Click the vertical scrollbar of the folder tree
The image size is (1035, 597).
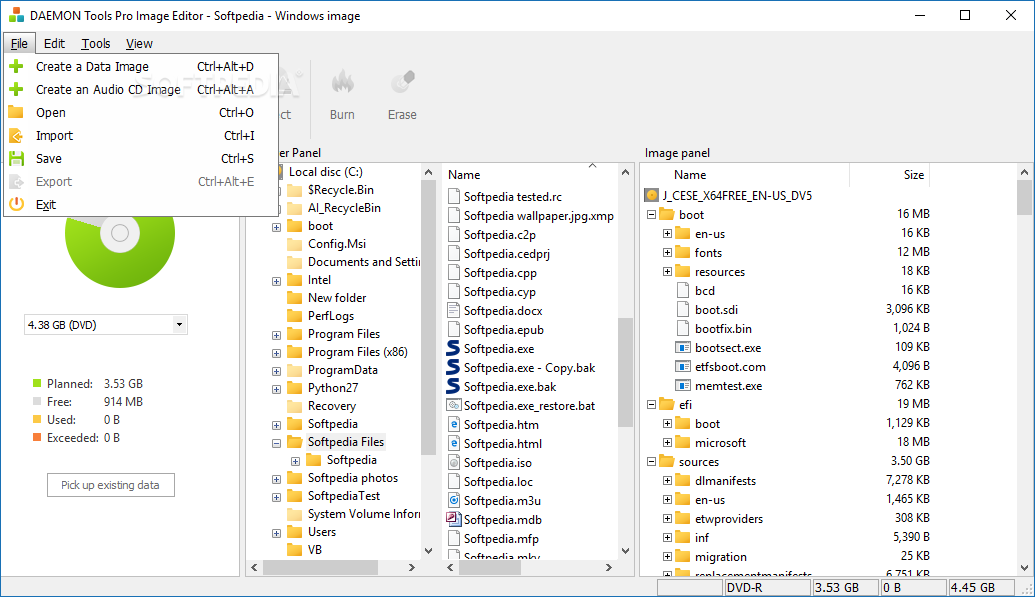pyautogui.click(x=428, y=317)
